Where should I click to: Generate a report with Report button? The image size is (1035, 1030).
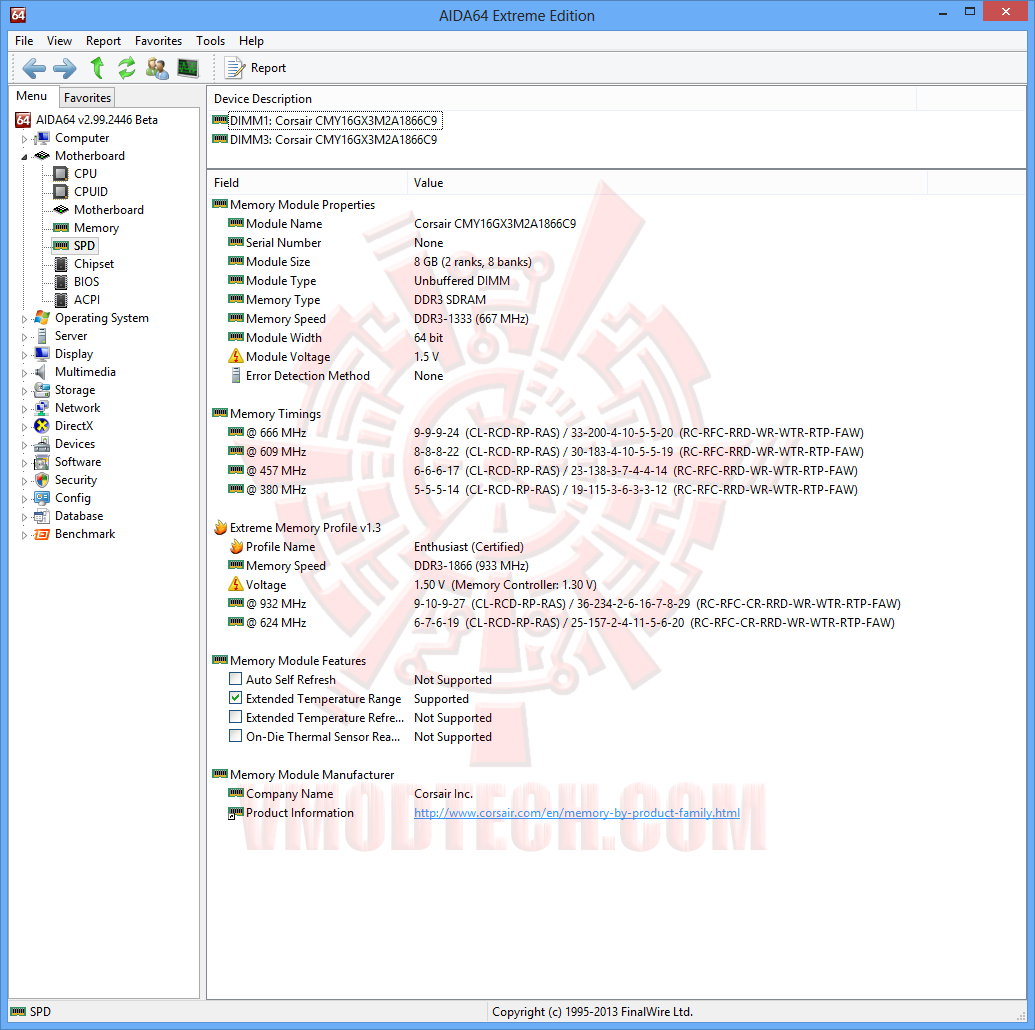pyautogui.click(x=255, y=68)
